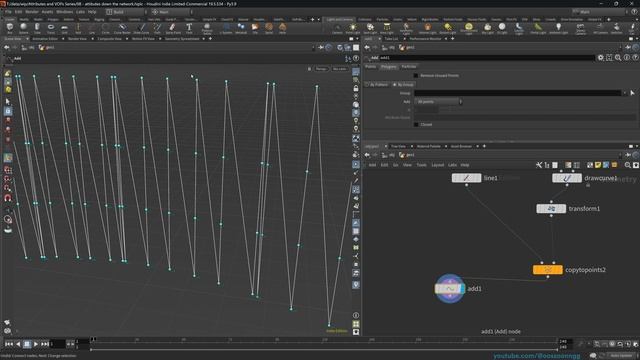Select the Font shelf tool
This screenshot has width=640, height=360.
click(189, 29)
